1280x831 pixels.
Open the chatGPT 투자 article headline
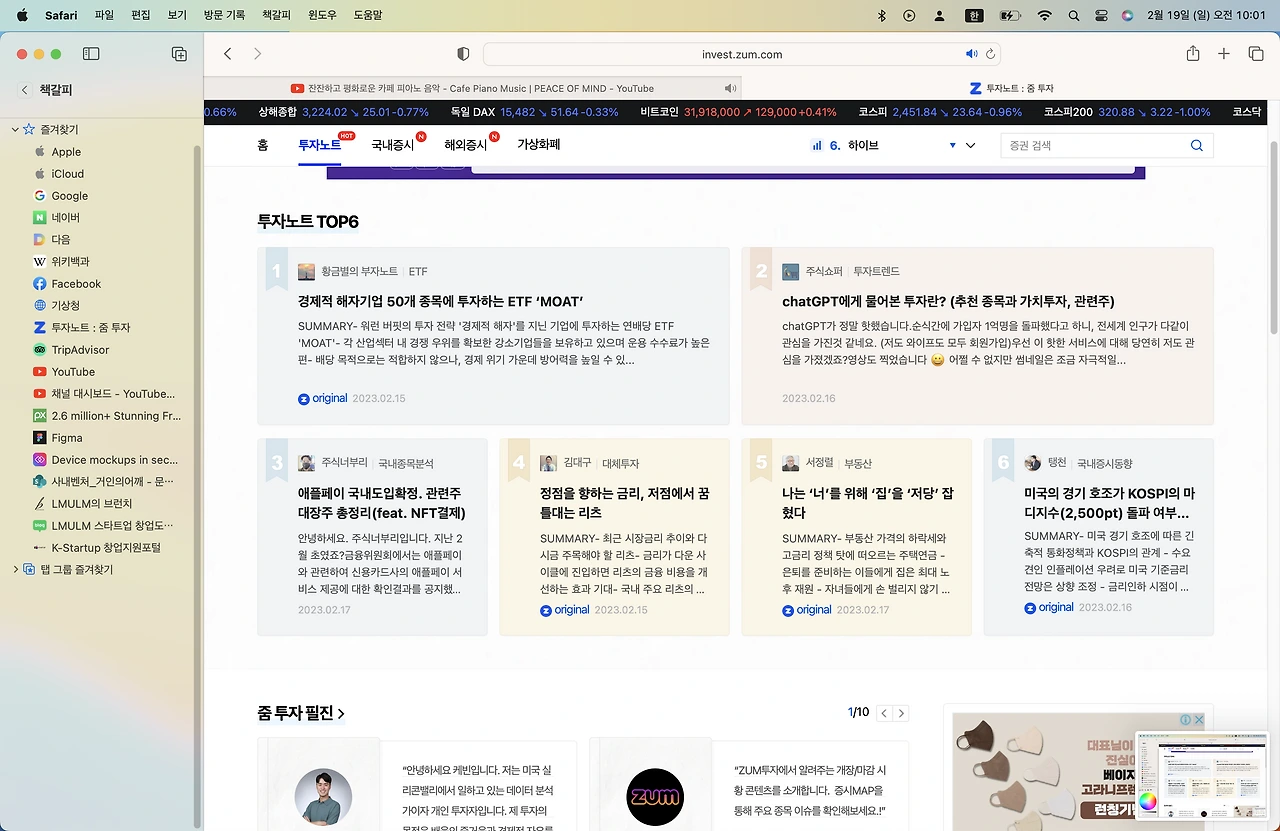(x=948, y=301)
